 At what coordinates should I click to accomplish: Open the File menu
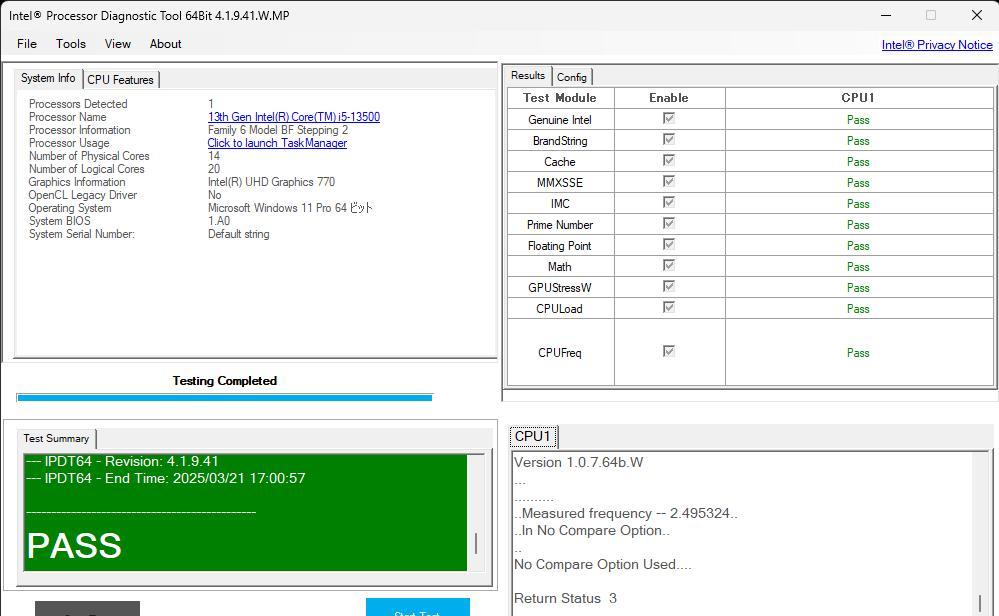[27, 44]
